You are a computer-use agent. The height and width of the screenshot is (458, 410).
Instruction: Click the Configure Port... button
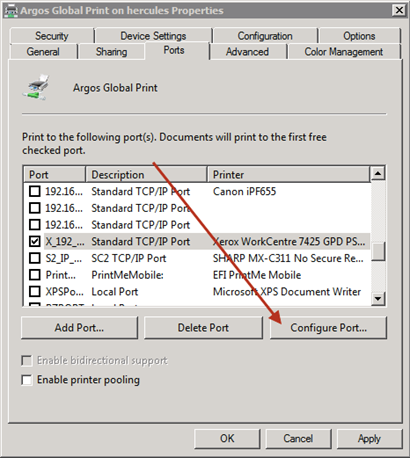click(328, 328)
